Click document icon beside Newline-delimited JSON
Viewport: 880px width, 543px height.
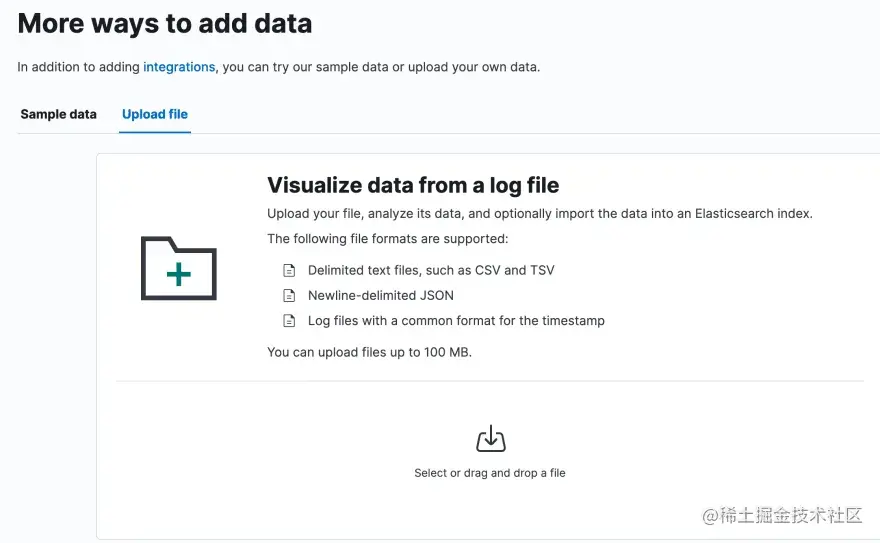click(x=289, y=296)
